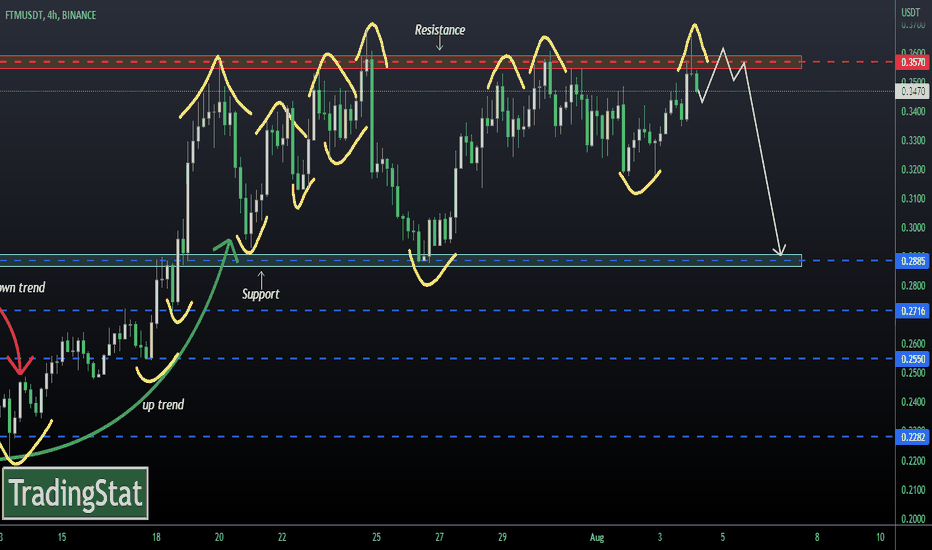Click the 29 date label on the time axis

click(502, 538)
